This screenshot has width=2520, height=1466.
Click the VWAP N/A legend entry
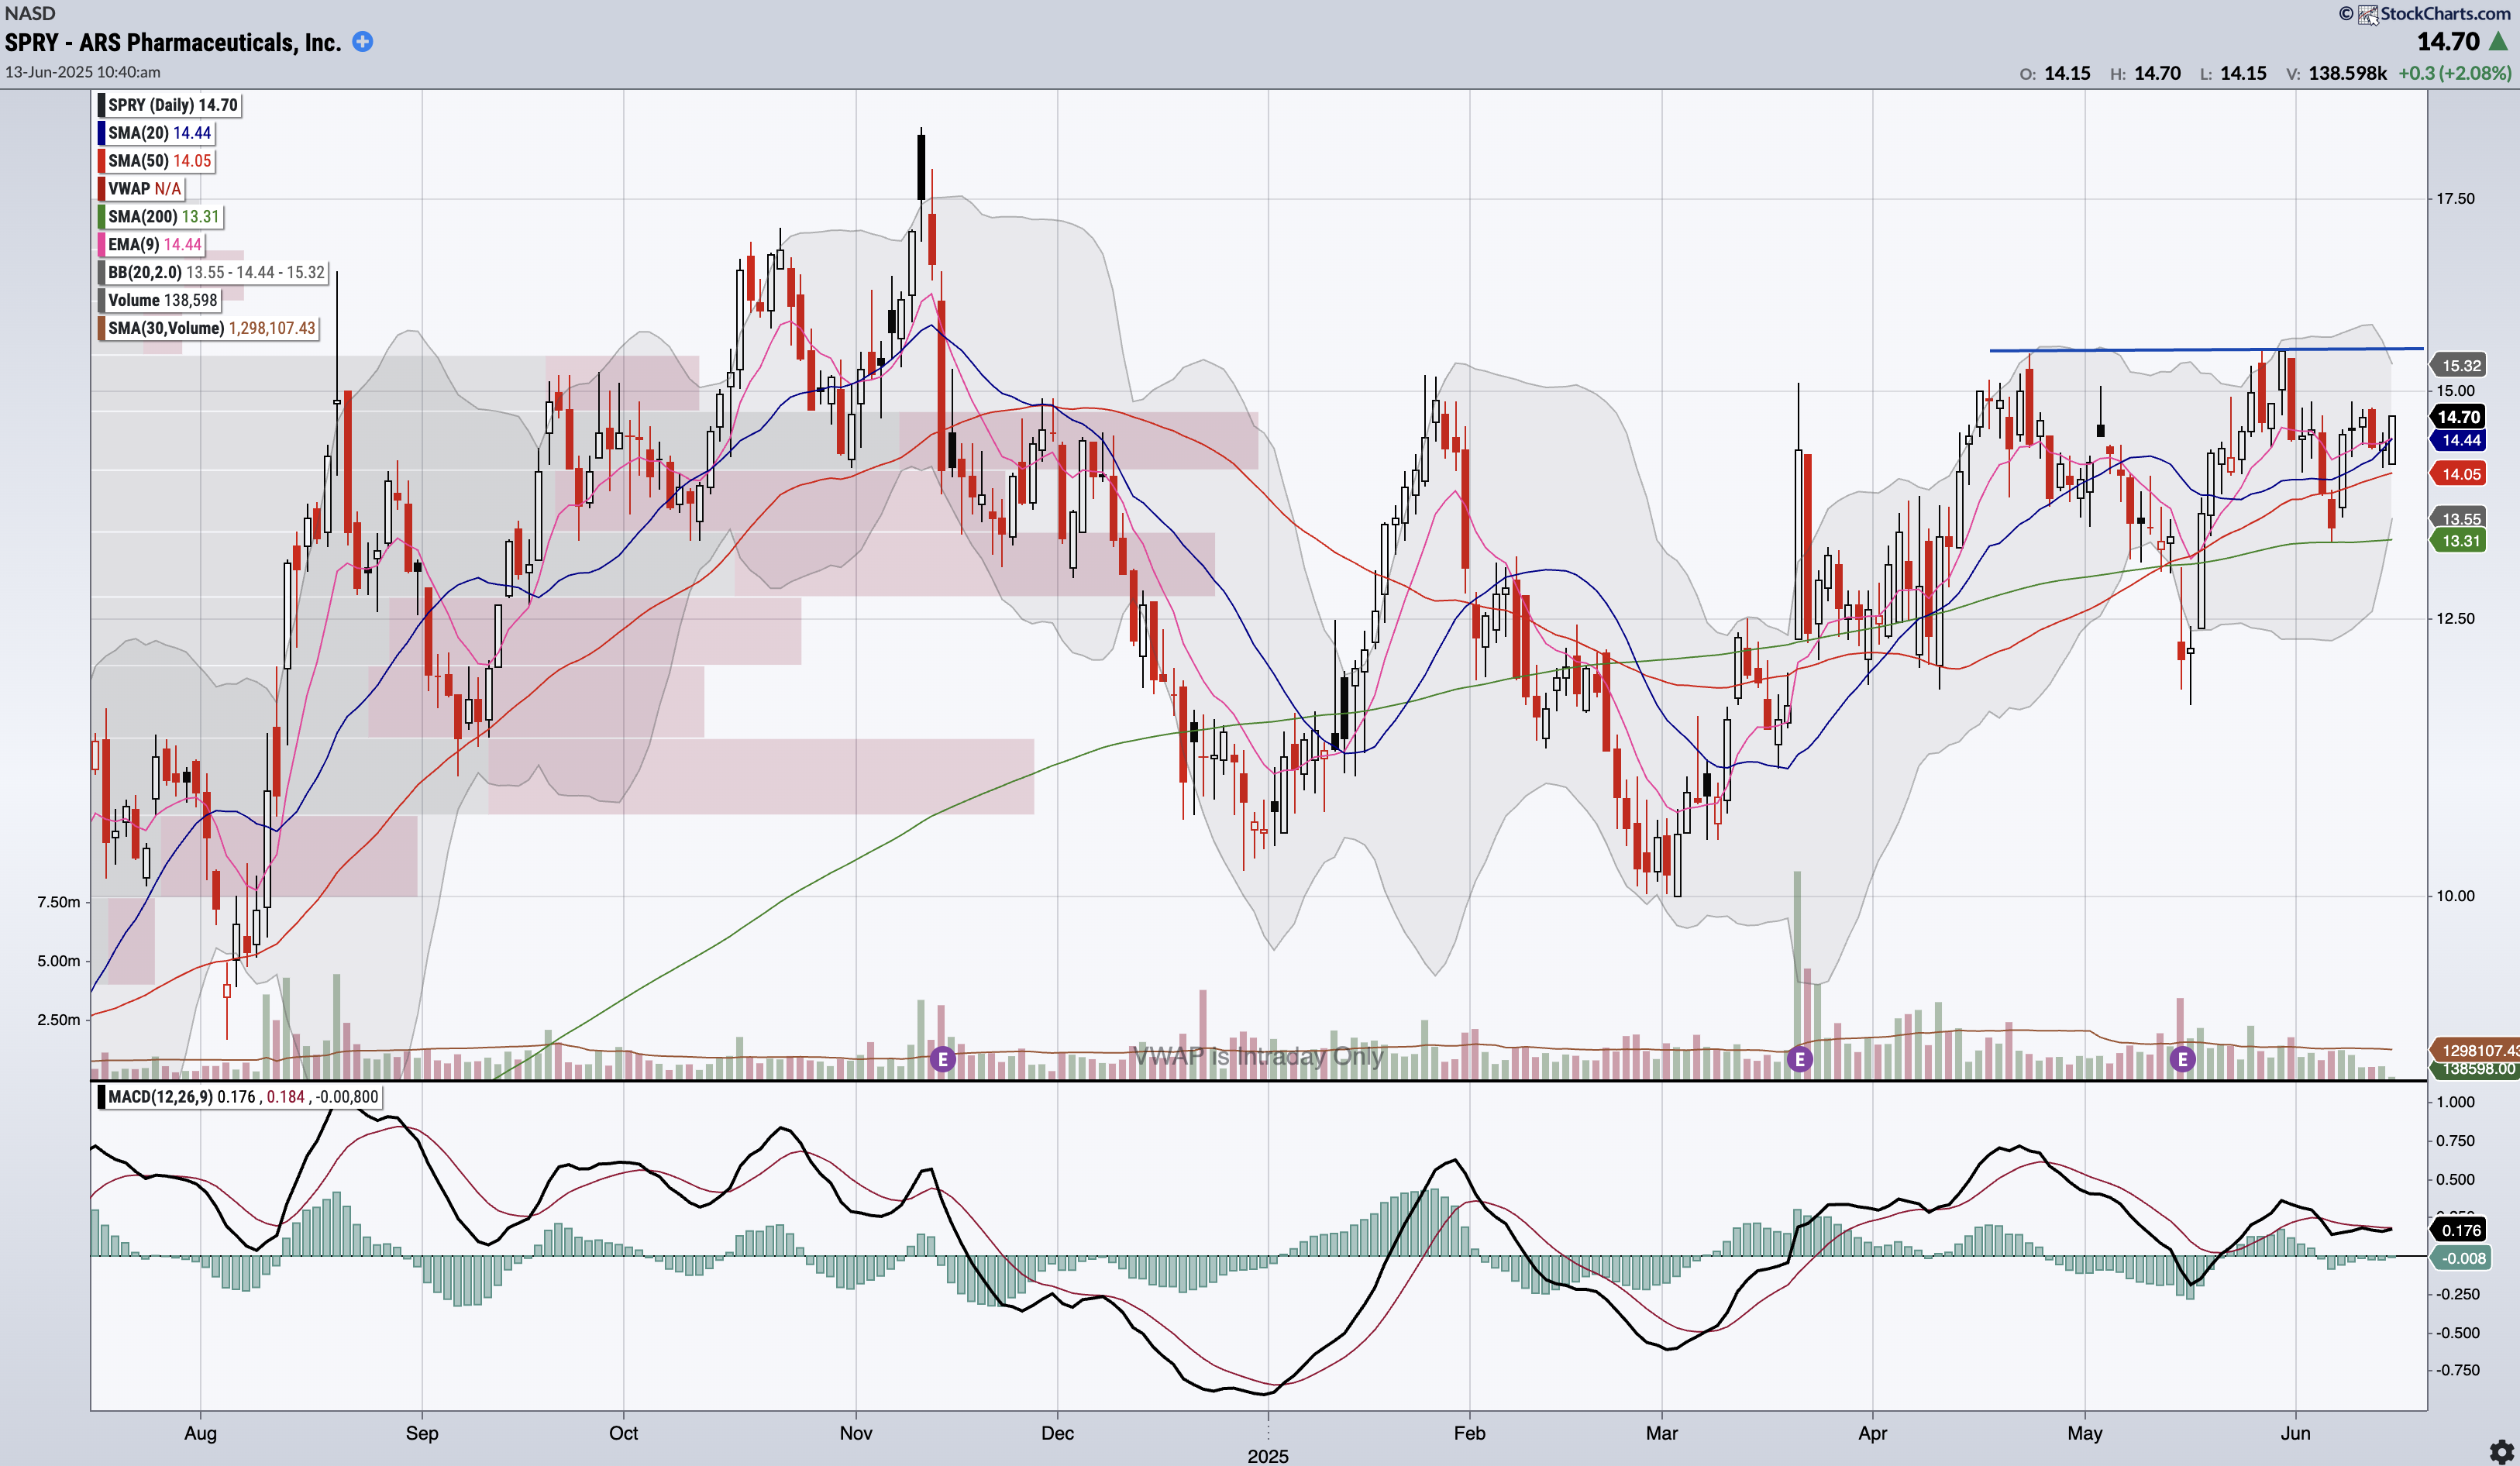[142, 189]
